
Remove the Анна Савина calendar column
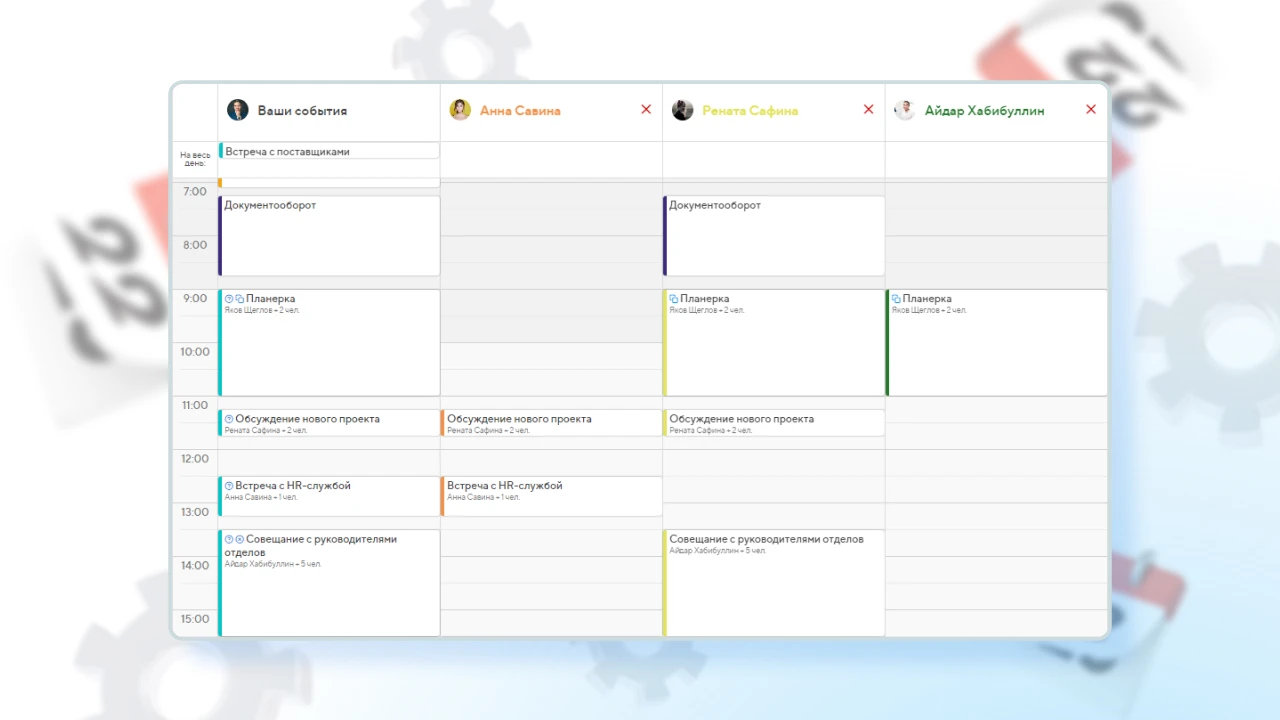click(646, 110)
